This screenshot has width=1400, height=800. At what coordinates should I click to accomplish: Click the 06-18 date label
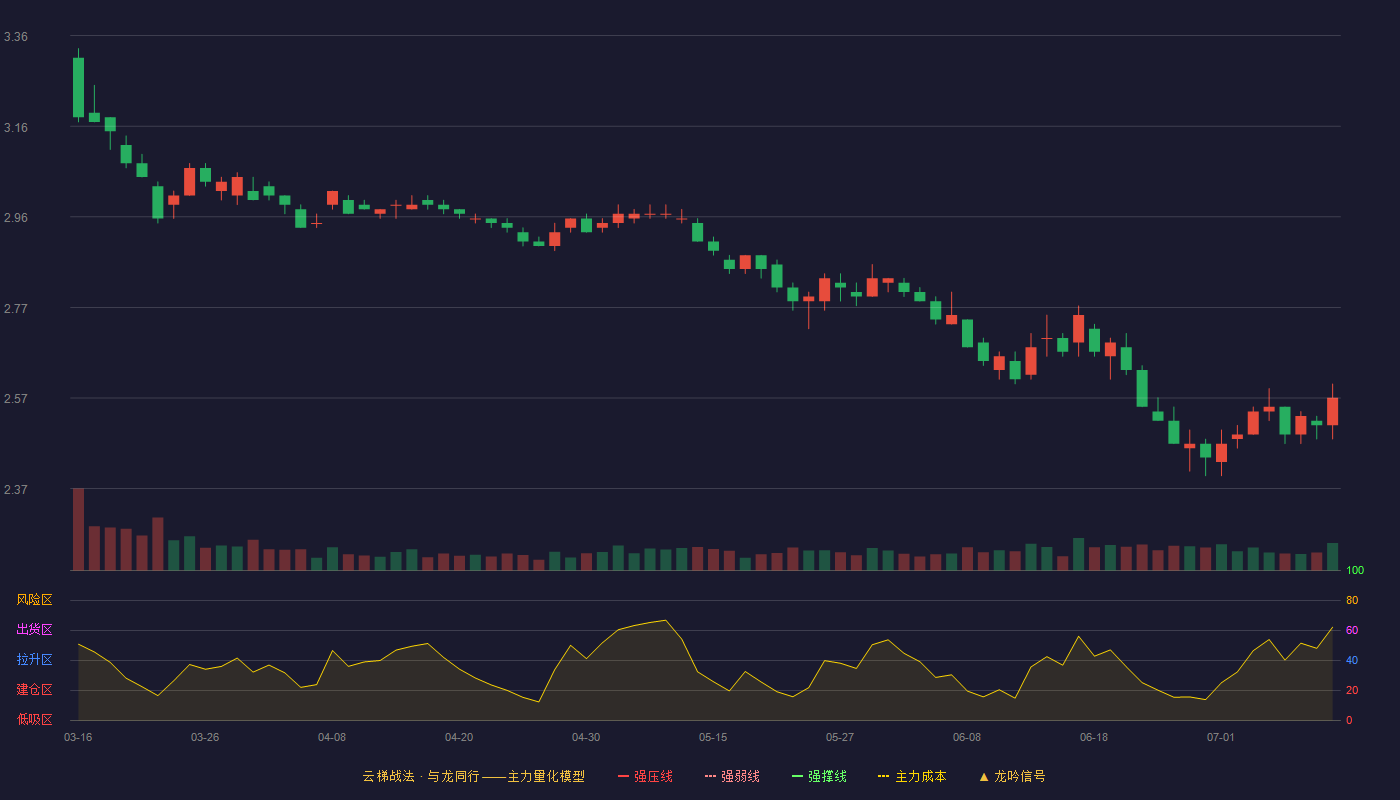[x=1094, y=737]
